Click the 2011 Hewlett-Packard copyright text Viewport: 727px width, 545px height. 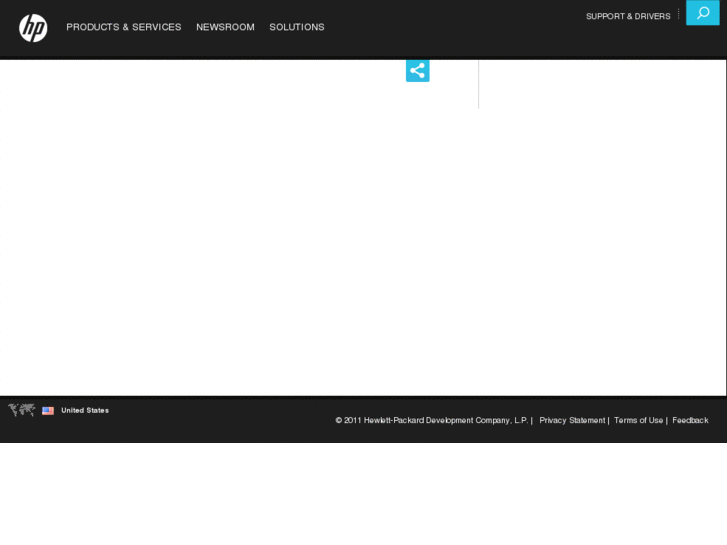432,420
